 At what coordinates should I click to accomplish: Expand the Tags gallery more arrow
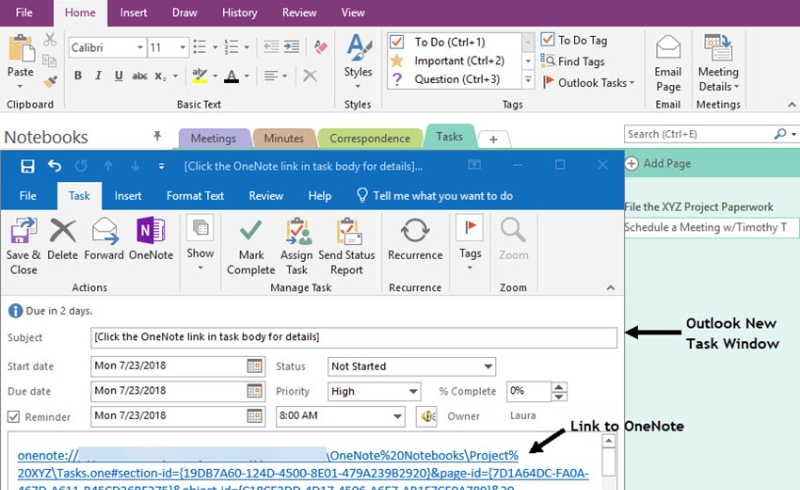(528, 79)
